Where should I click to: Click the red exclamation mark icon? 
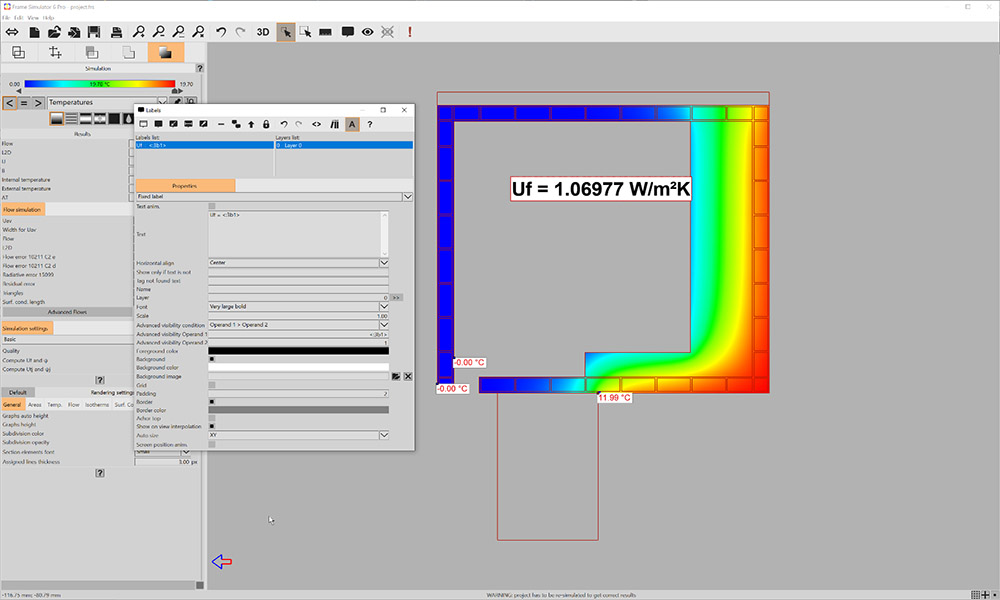pos(409,32)
